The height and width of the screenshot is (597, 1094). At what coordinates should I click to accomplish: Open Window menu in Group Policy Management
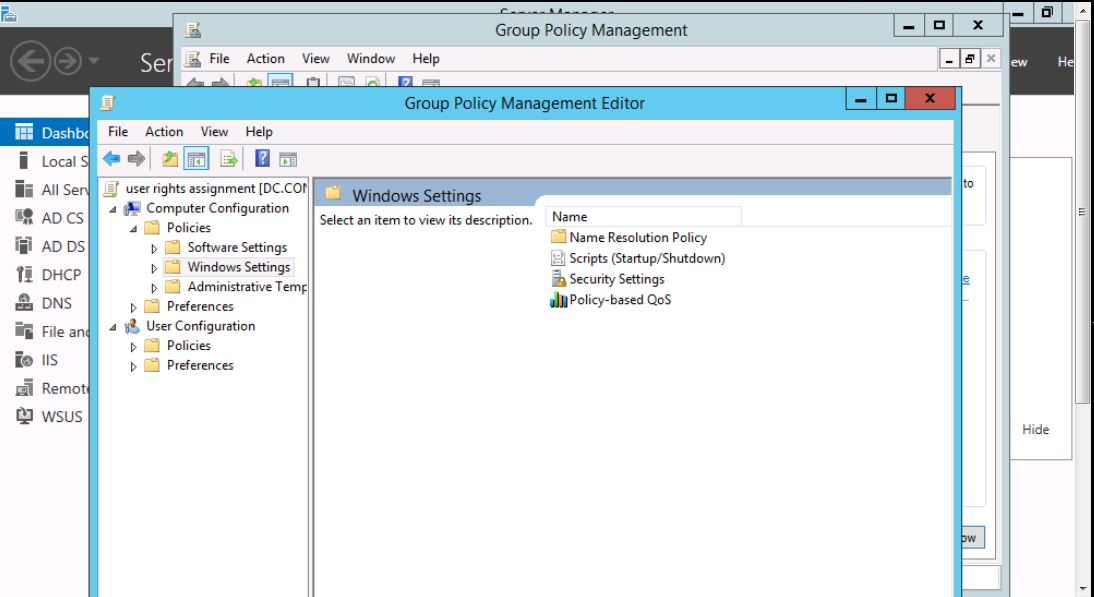click(x=370, y=59)
